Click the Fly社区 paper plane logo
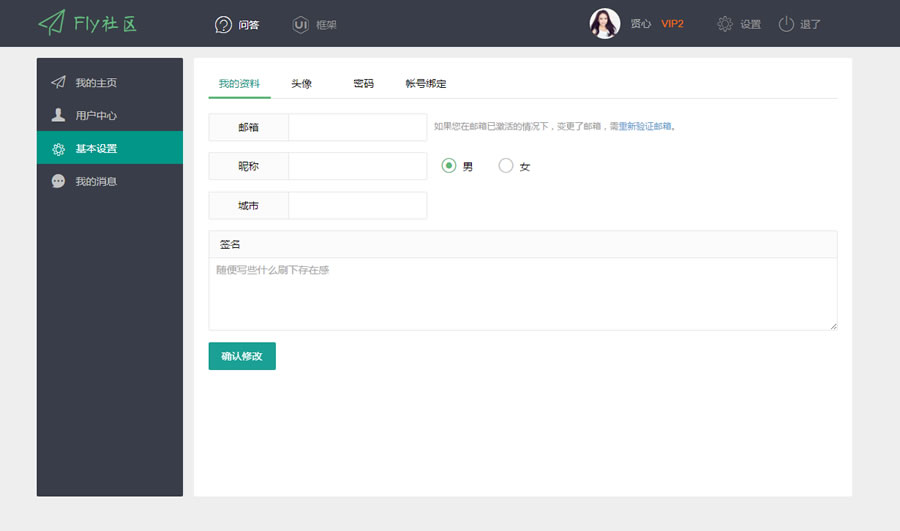Screen dimensions: 900x531 (x=52, y=23)
